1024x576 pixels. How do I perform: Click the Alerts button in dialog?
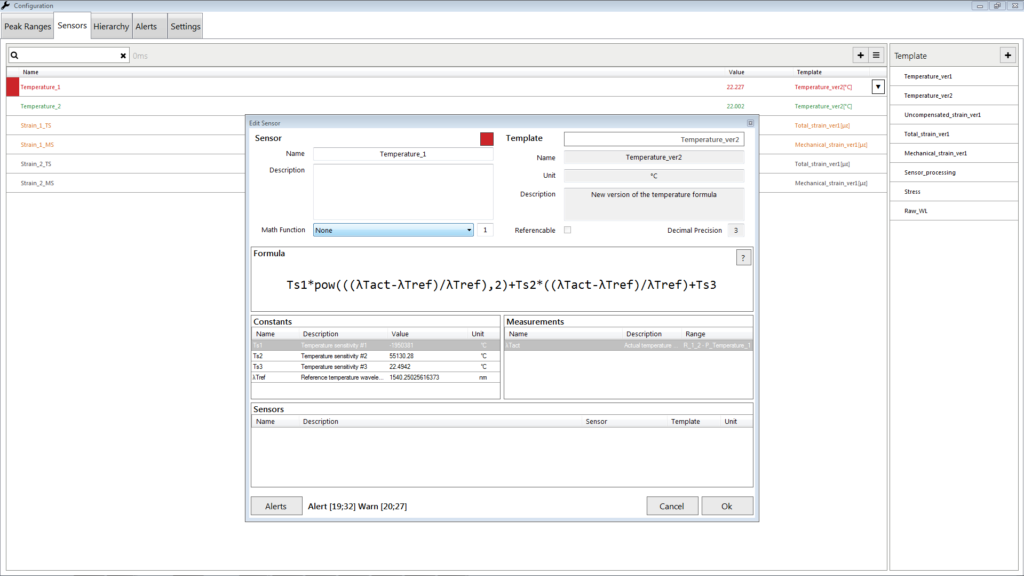[276, 506]
